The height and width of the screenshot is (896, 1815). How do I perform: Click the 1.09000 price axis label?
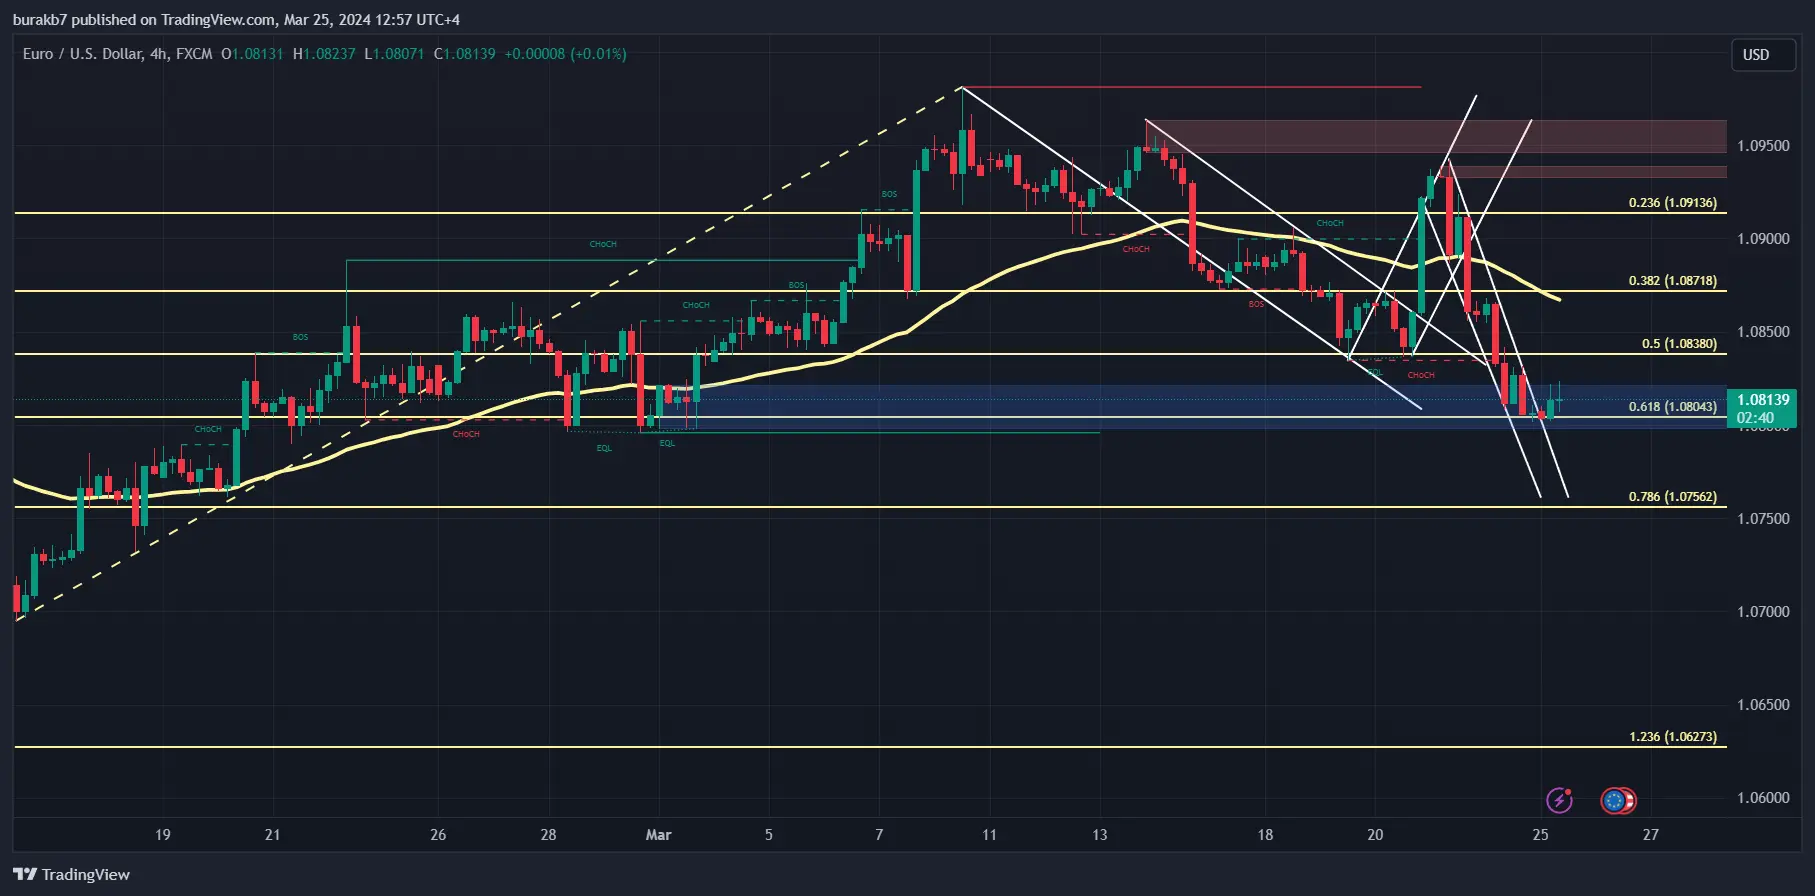[1763, 239]
